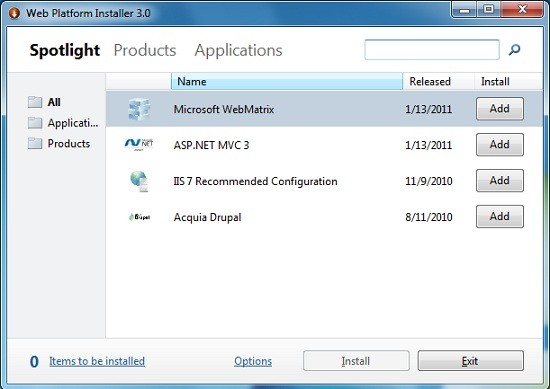
Task: Select the IIS 7 Recommended Configuration text
Action: (255, 181)
